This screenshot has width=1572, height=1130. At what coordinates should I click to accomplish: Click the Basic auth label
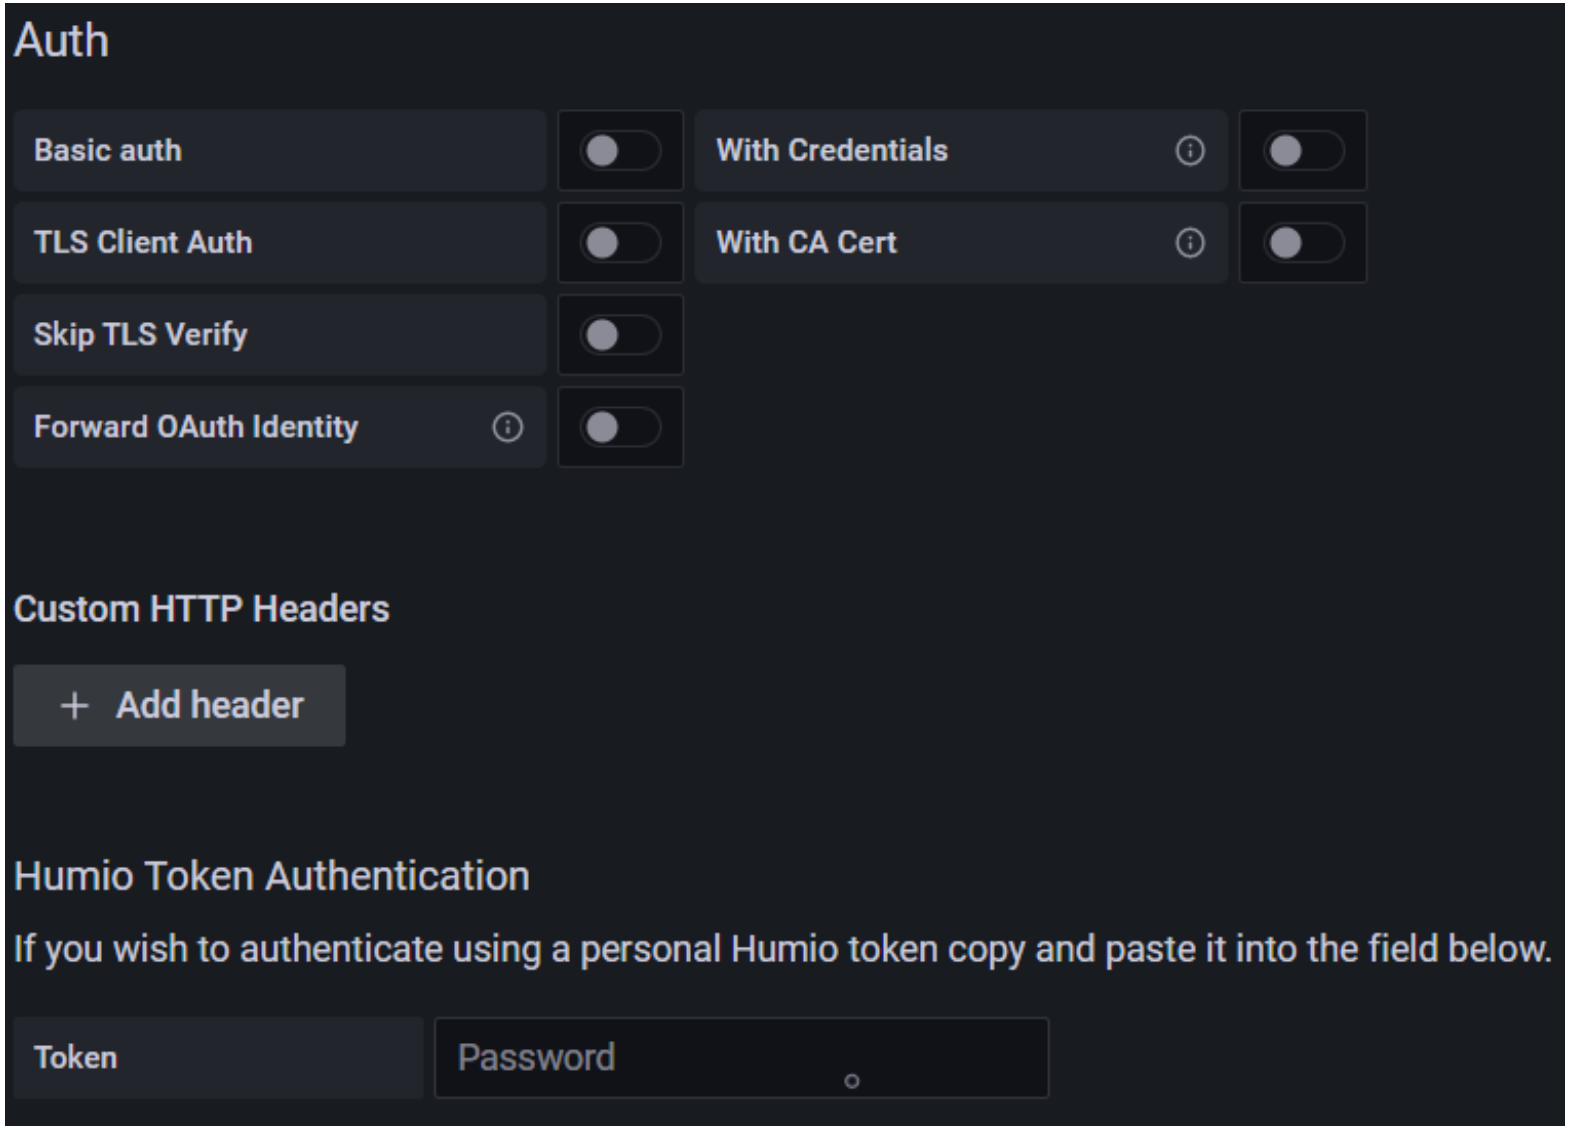click(x=108, y=151)
